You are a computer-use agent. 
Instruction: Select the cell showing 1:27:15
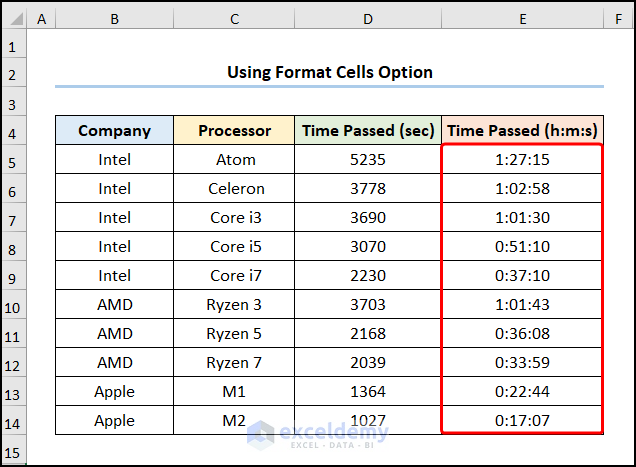[x=522, y=160]
